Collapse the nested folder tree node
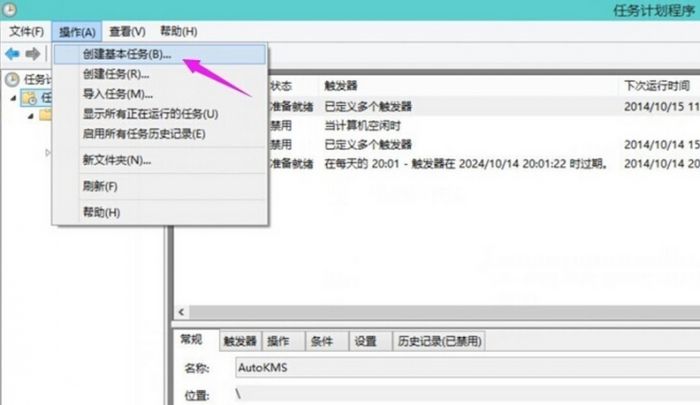 click(x=30, y=116)
